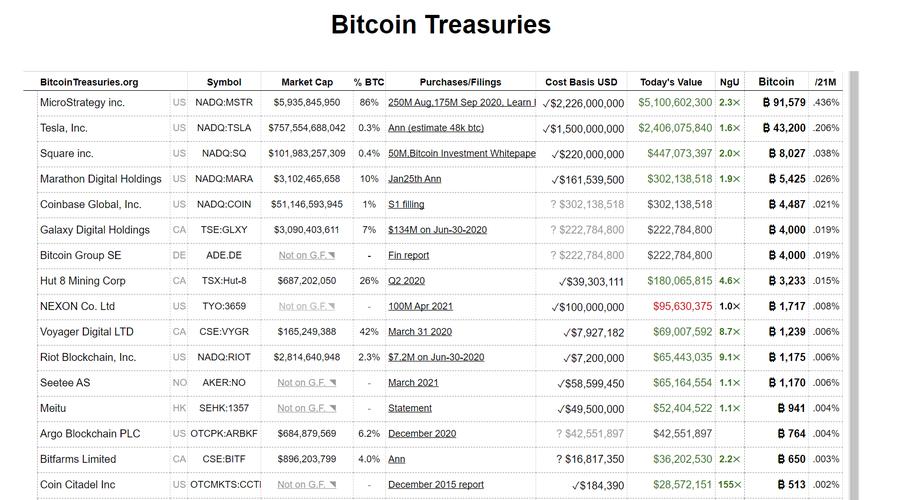Click Marathon's Jan25th Ann filing link

(414, 179)
